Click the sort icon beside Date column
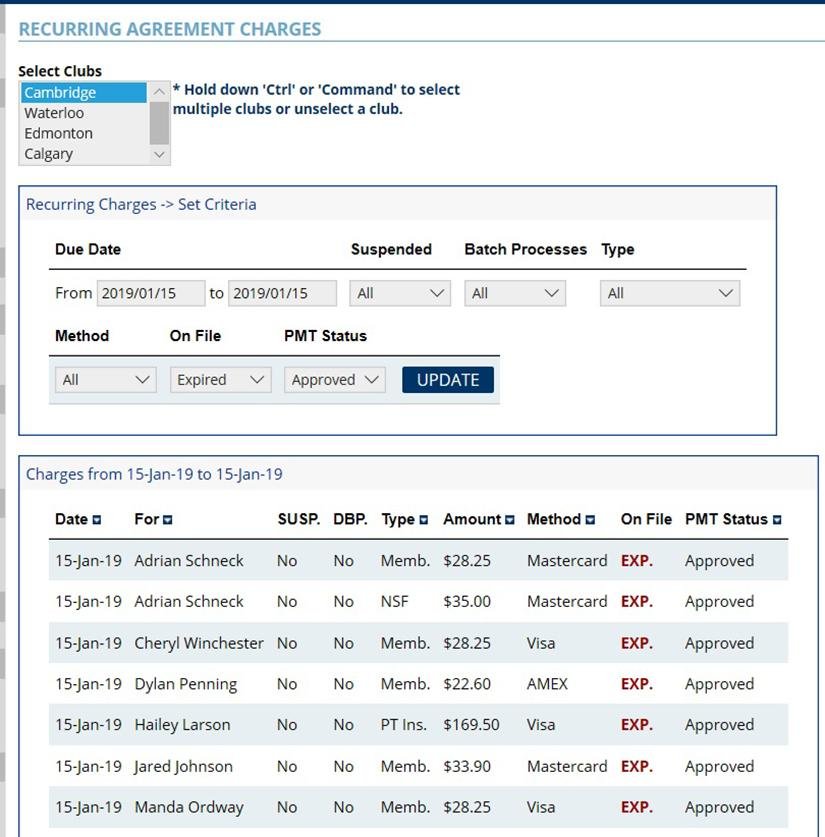825x837 pixels. point(97,520)
